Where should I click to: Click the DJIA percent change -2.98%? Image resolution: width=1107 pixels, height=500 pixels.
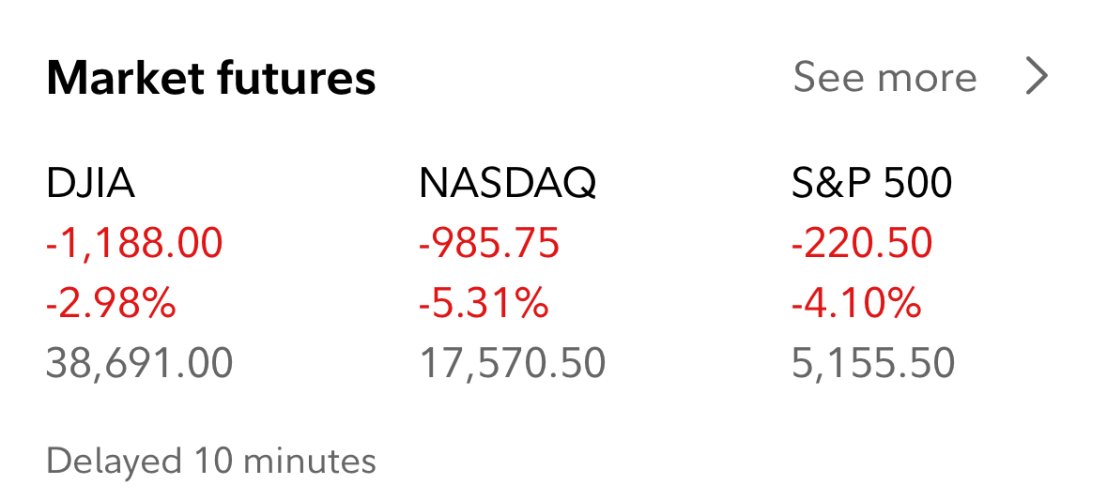point(111,304)
